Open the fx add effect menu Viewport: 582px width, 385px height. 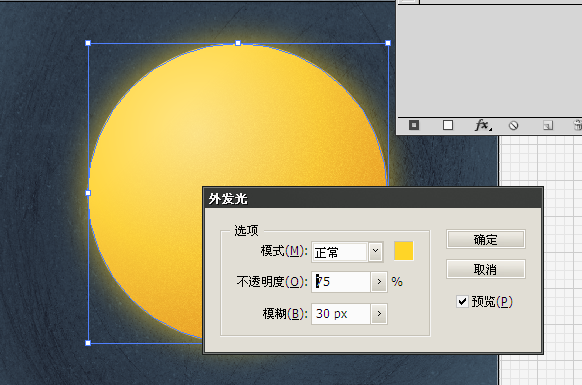[483, 125]
